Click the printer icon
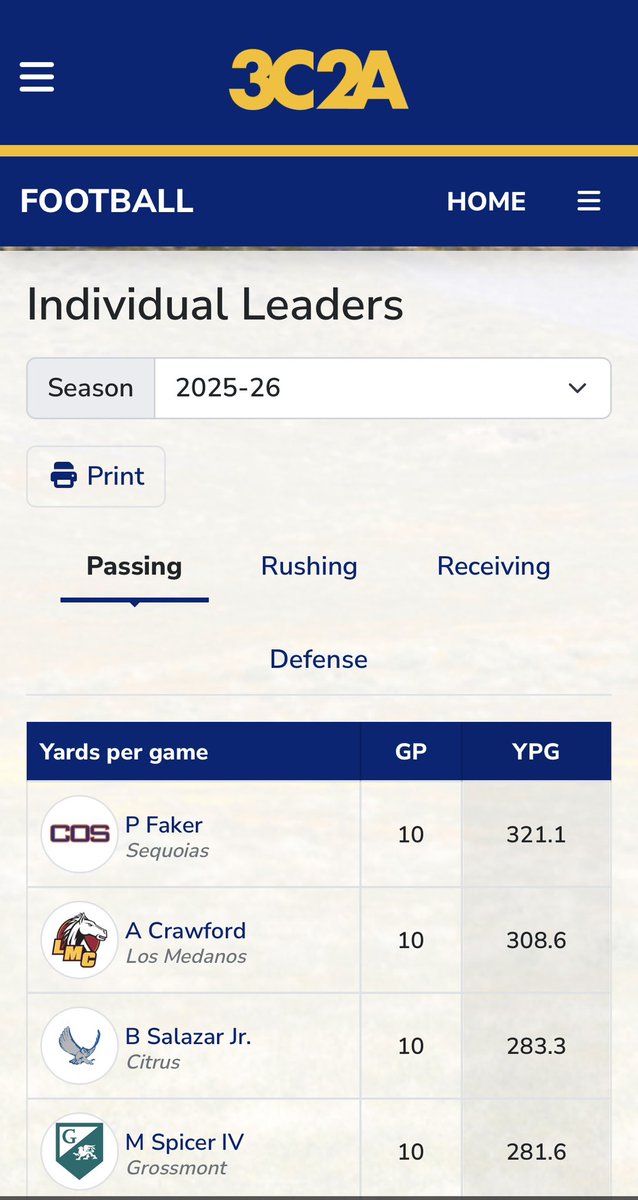 65,476
